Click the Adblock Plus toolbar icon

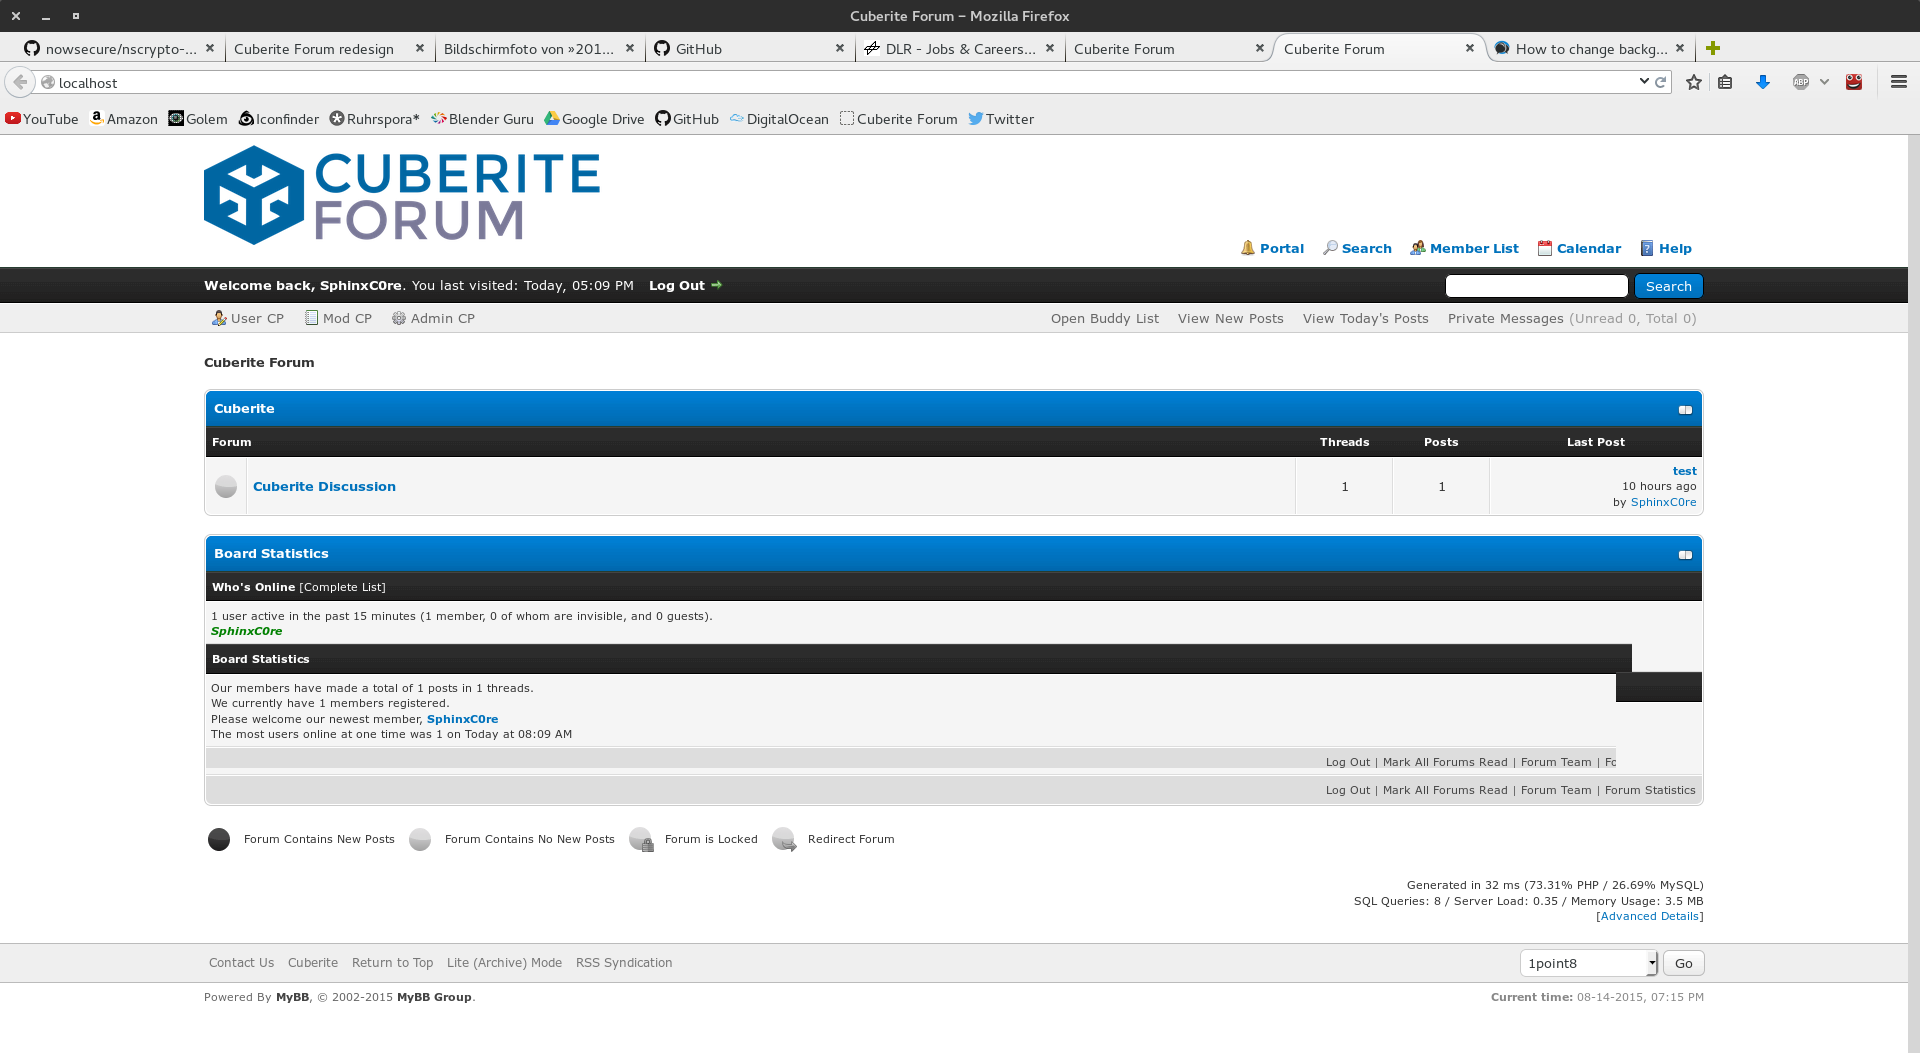point(1801,82)
